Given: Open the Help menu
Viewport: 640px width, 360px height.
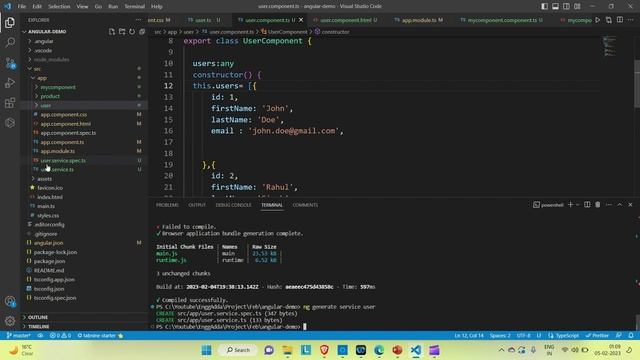Looking at the screenshot, I should point(157,6).
